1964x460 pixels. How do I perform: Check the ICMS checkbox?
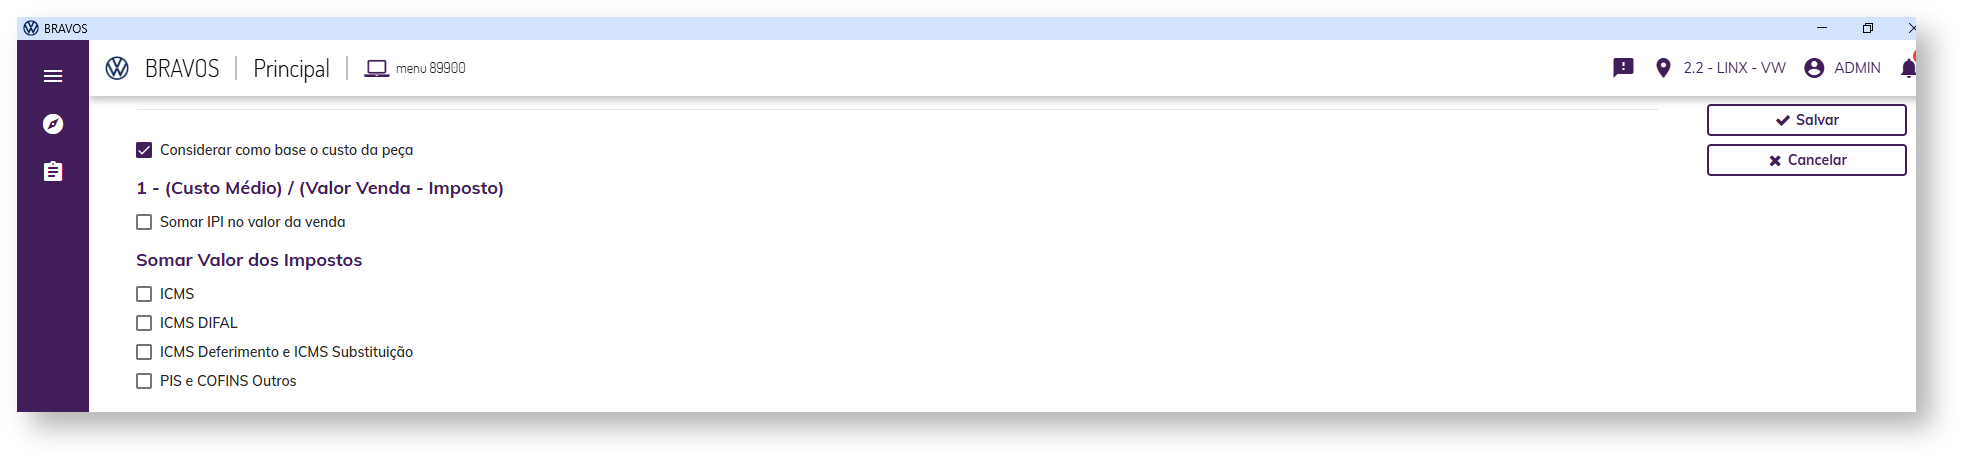[x=144, y=294]
